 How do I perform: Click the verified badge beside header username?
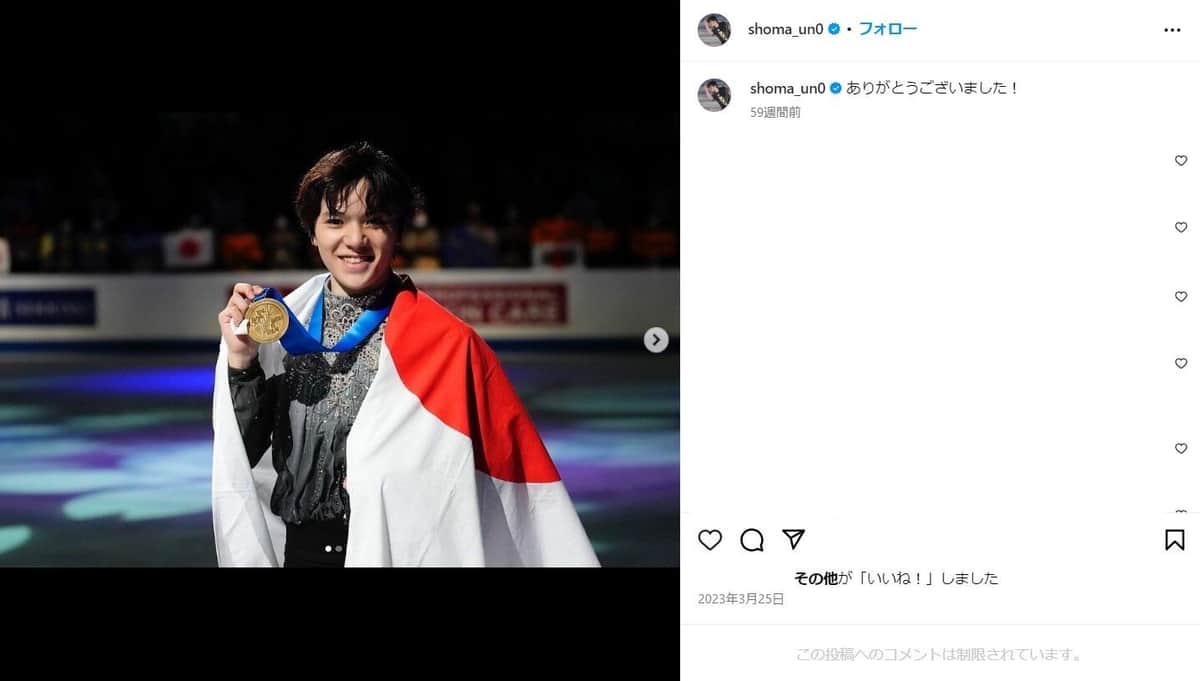834,29
